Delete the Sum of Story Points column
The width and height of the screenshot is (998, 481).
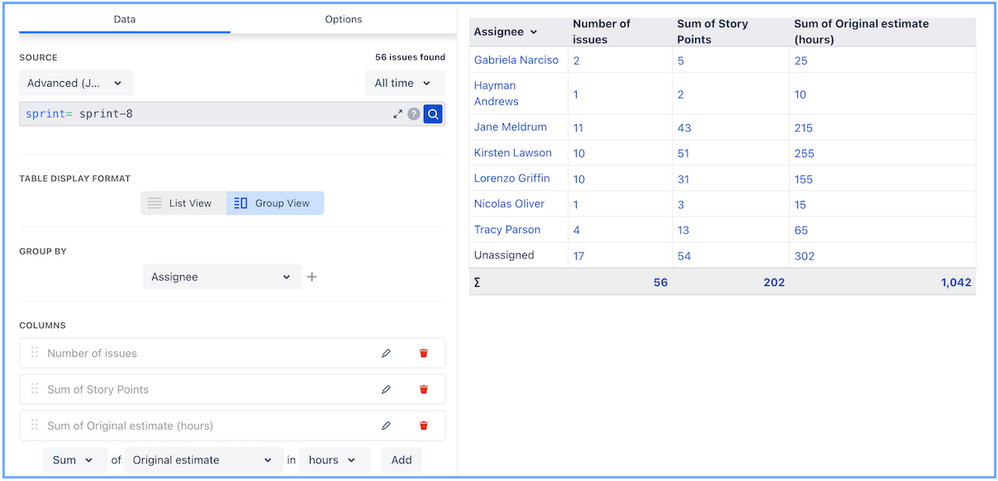click(423, 389)
